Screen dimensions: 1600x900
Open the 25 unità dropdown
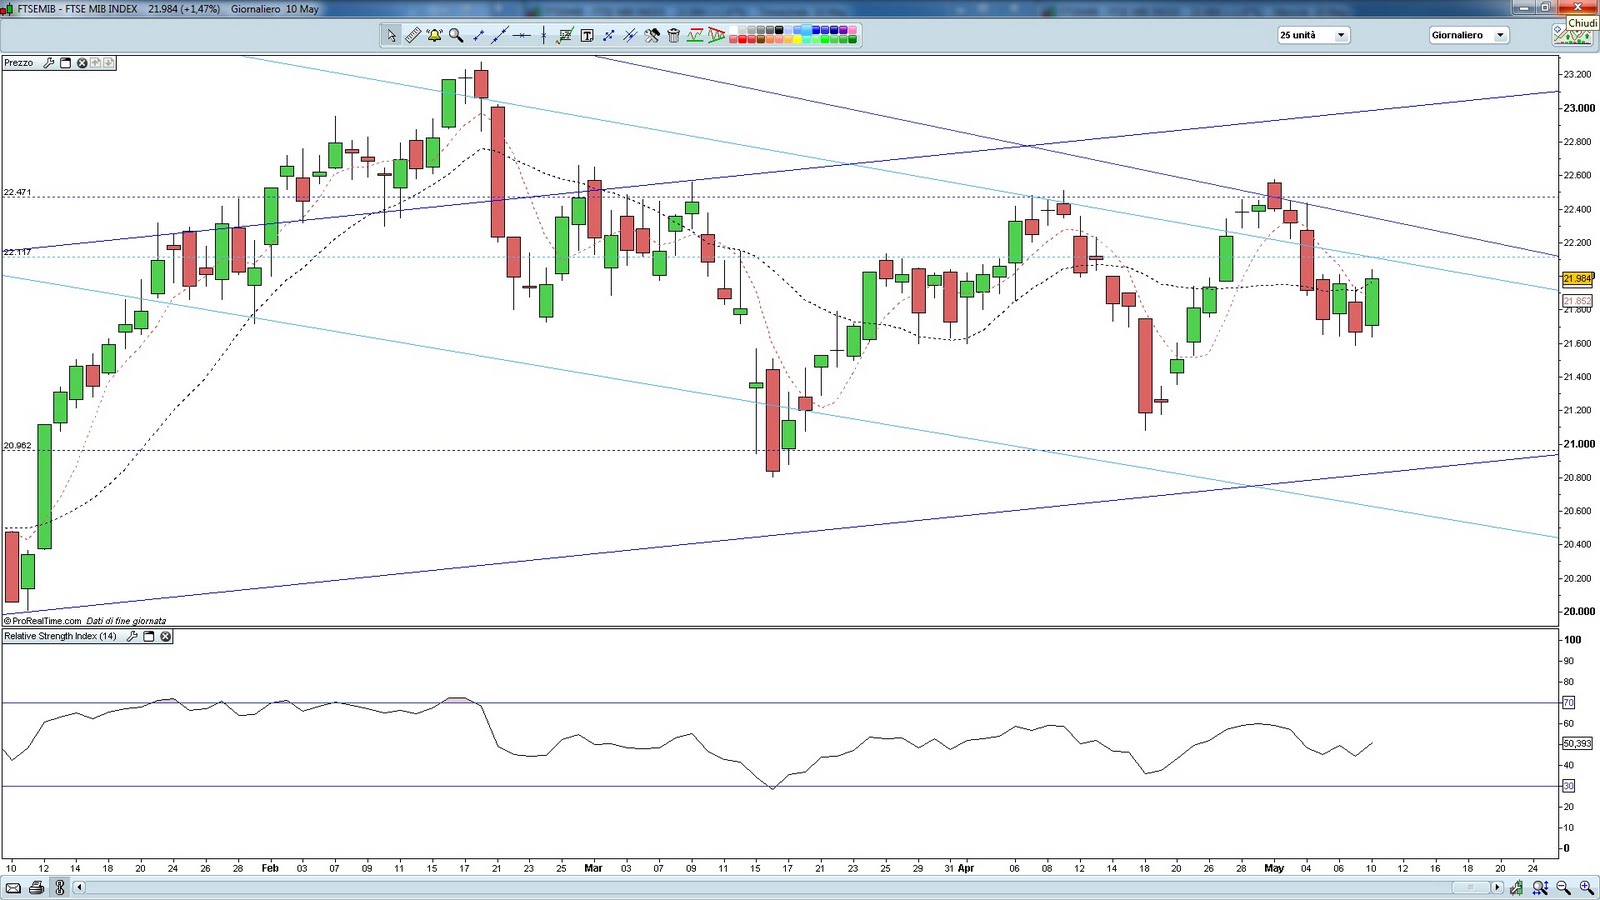coord(1313,35)
